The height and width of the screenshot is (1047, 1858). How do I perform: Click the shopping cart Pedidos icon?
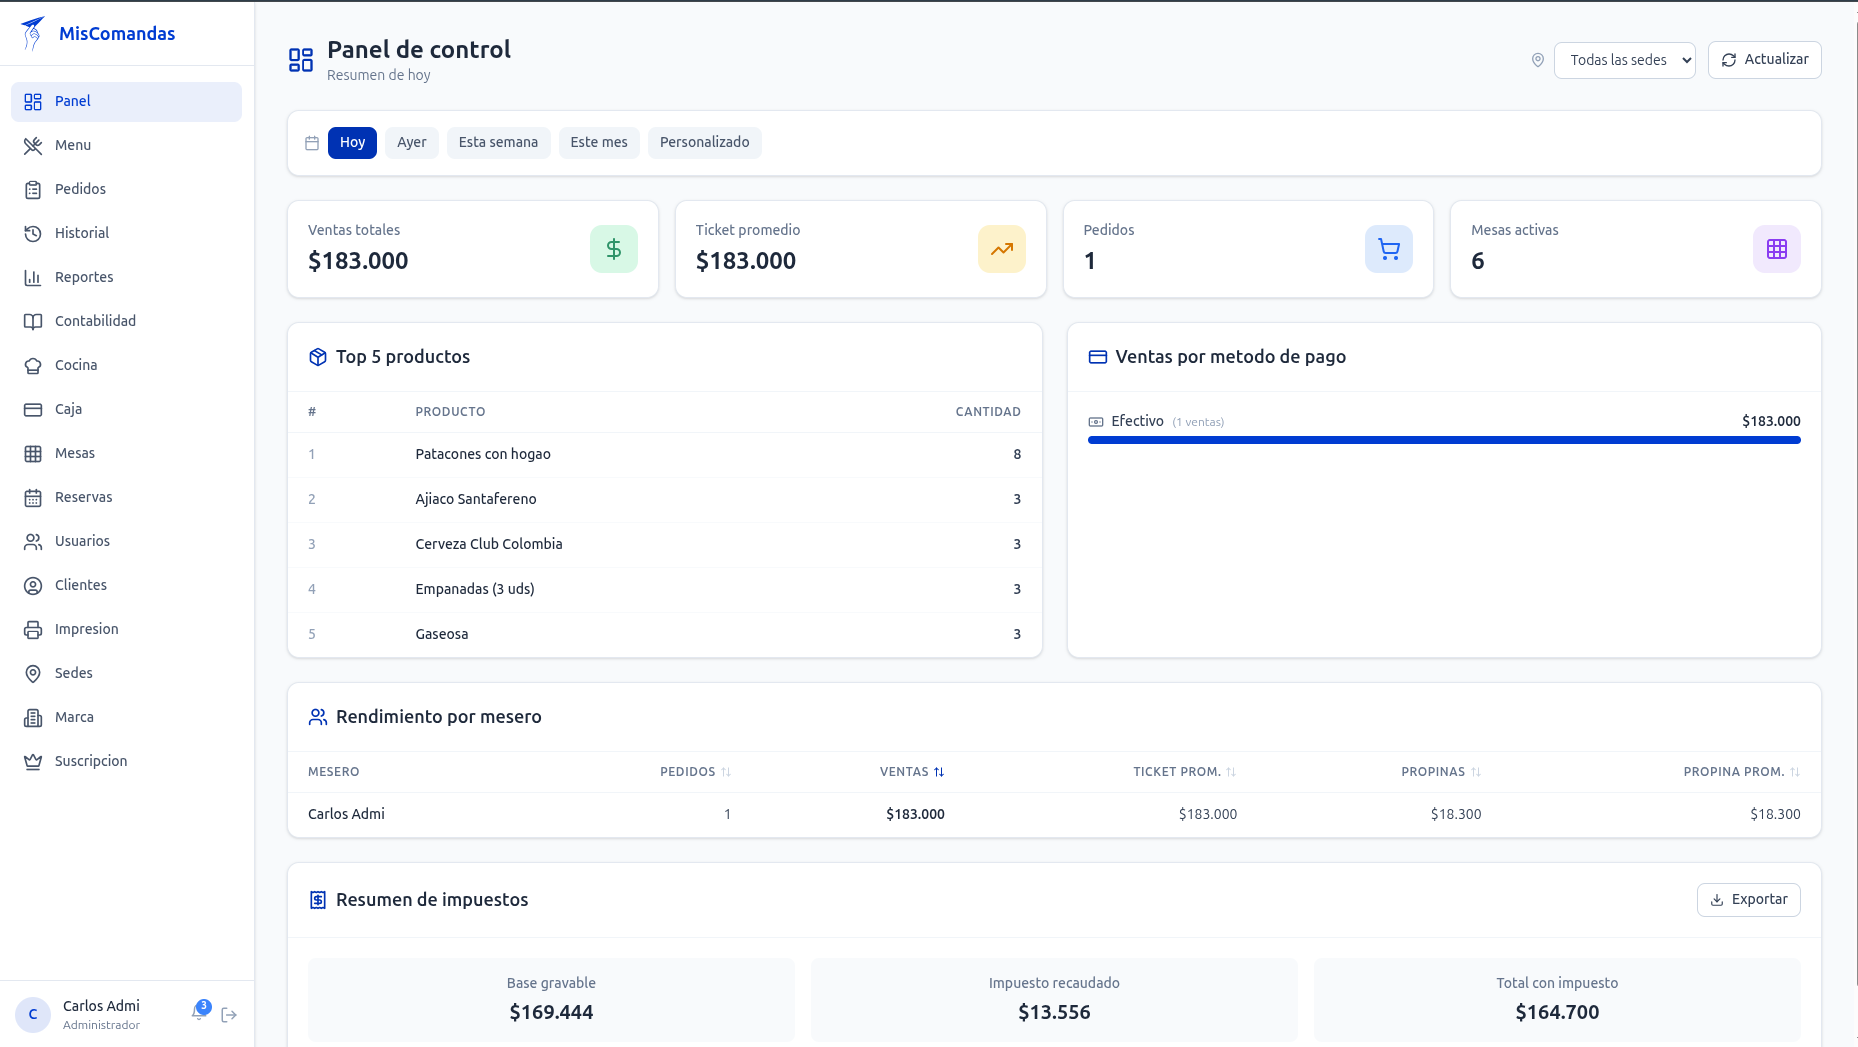pos(1389,249)
